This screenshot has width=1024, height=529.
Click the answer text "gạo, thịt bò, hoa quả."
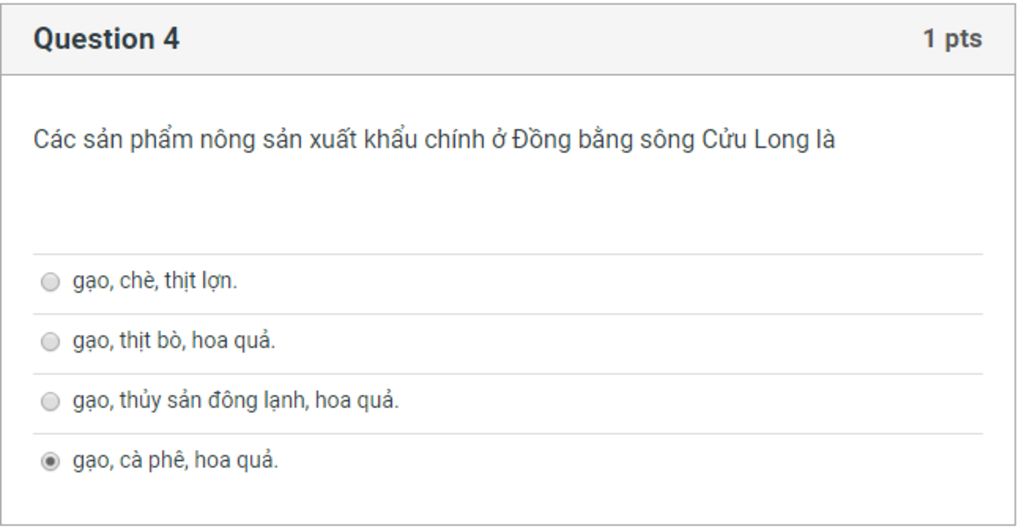(174, 341)
